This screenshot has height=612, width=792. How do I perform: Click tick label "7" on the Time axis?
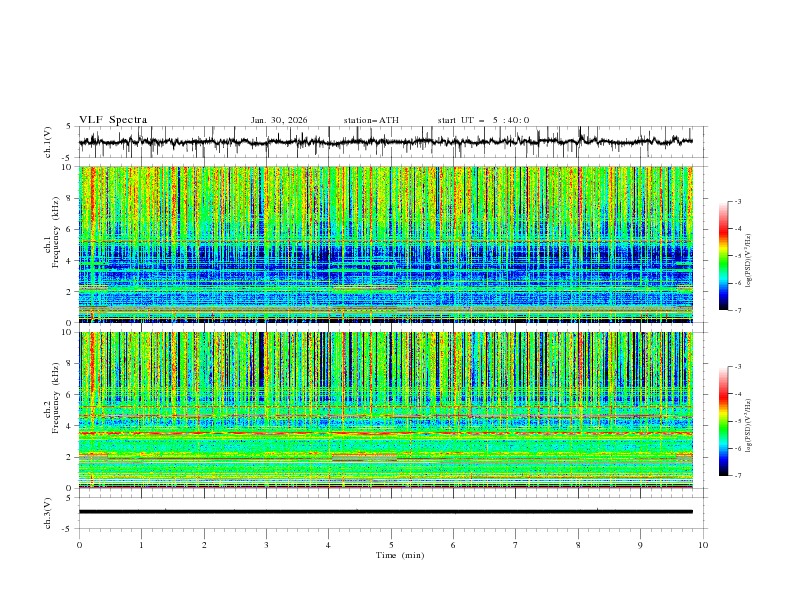[516, 545]
